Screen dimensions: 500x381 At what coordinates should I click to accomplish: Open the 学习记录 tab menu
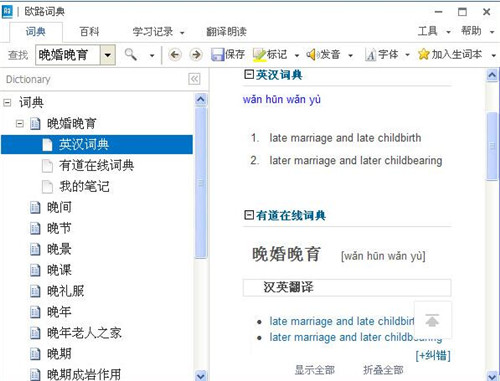pos(158,32)
